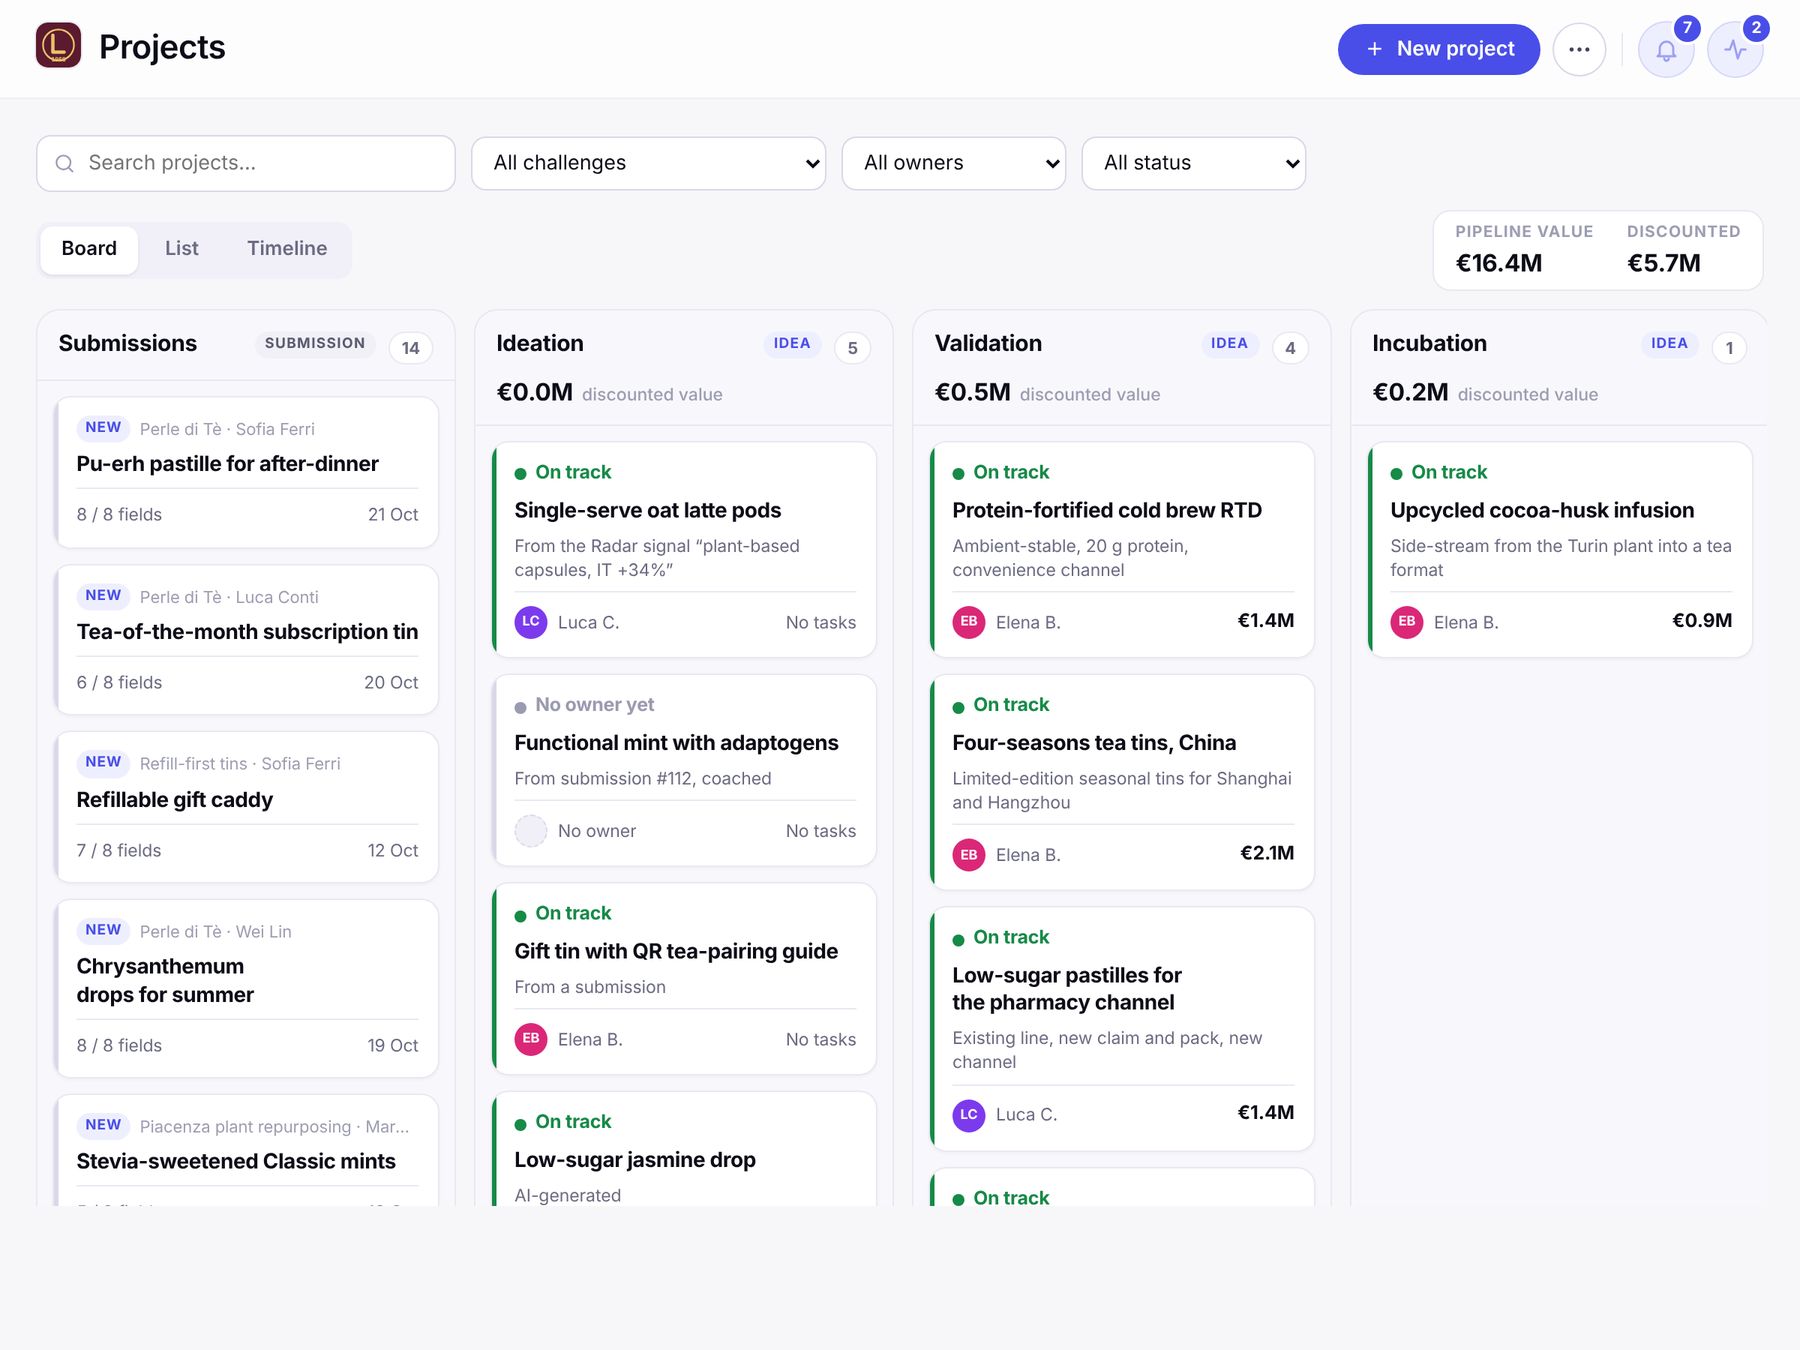This screenshot has height=1350, width=1800.
Task: Open Four-seasons tea tins, China card
Action: click(x=1123, y=782)
